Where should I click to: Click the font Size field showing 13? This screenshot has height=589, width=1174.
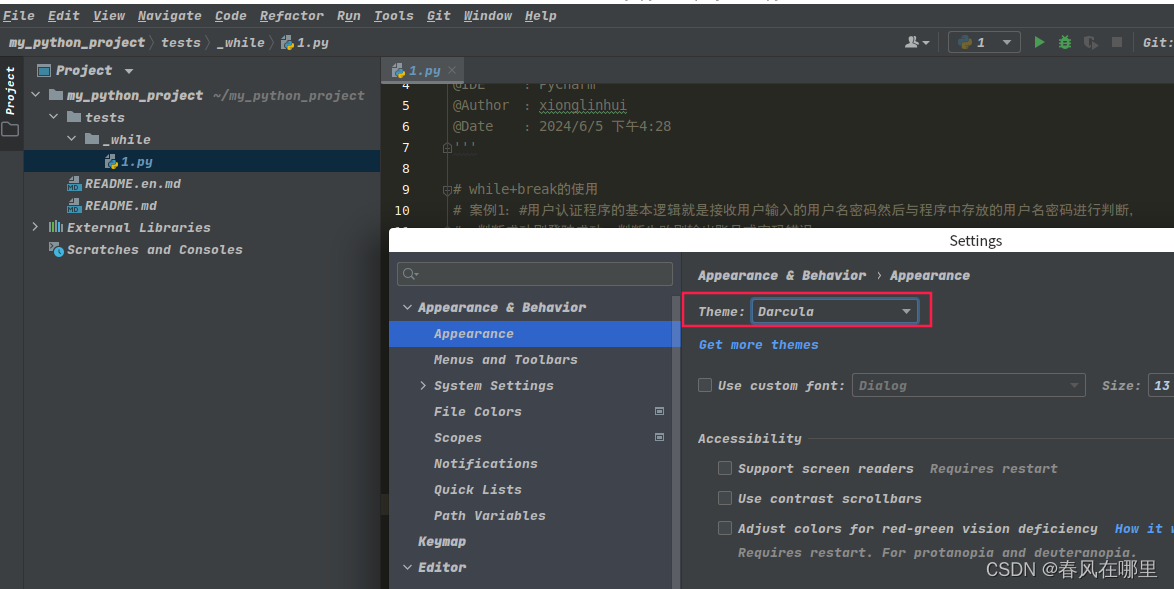pyautogui.click(x=1161, y=385)
